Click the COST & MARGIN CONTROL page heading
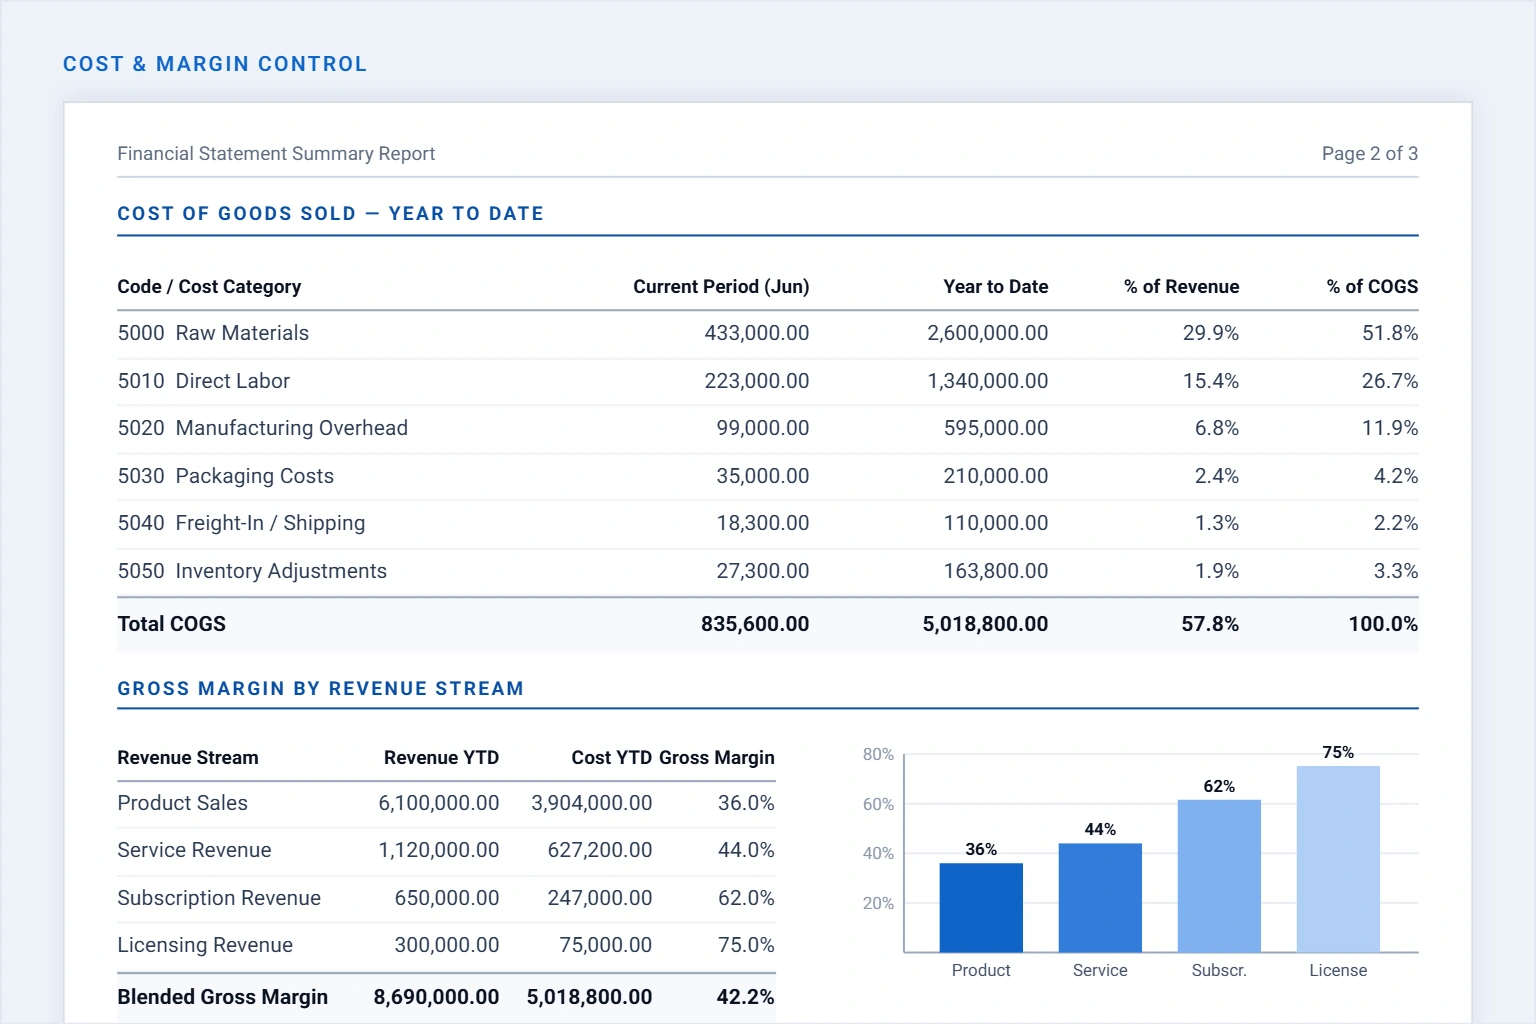Screen dimensions: 1536x1024 tap(215, 64)
